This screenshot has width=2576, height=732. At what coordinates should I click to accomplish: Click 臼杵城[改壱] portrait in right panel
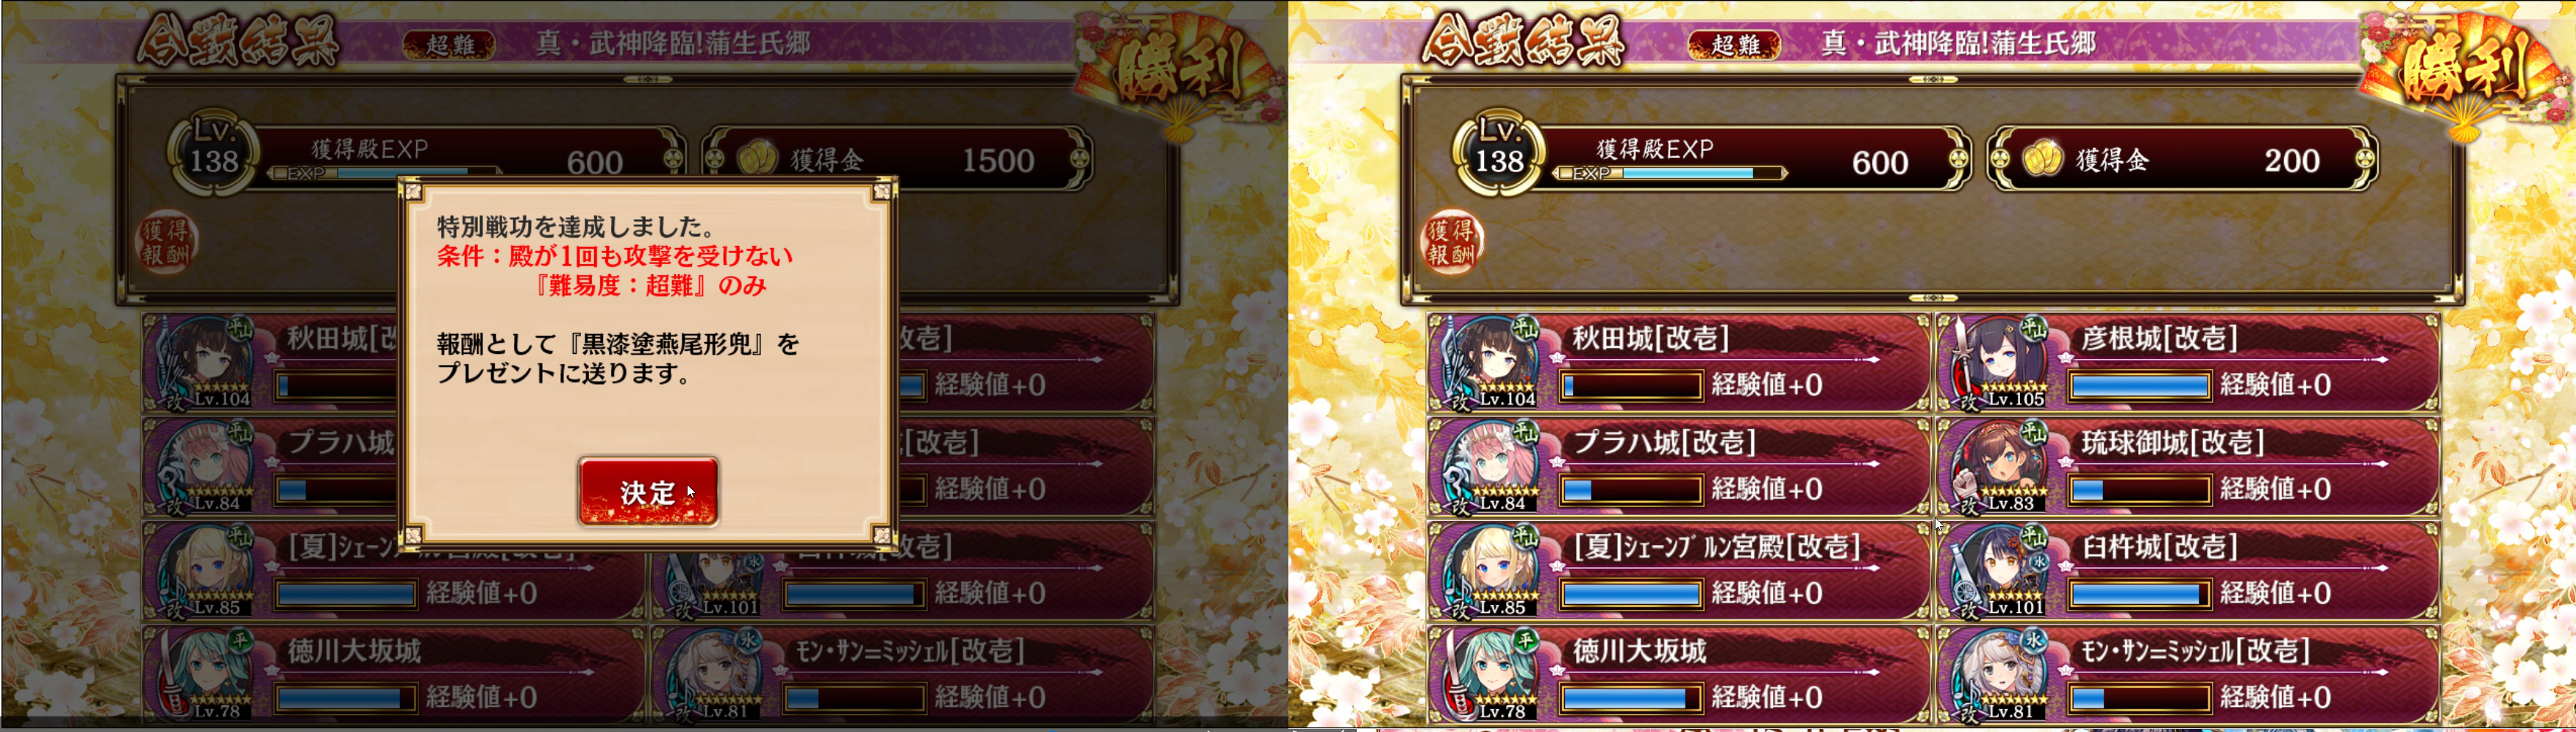1994,571
